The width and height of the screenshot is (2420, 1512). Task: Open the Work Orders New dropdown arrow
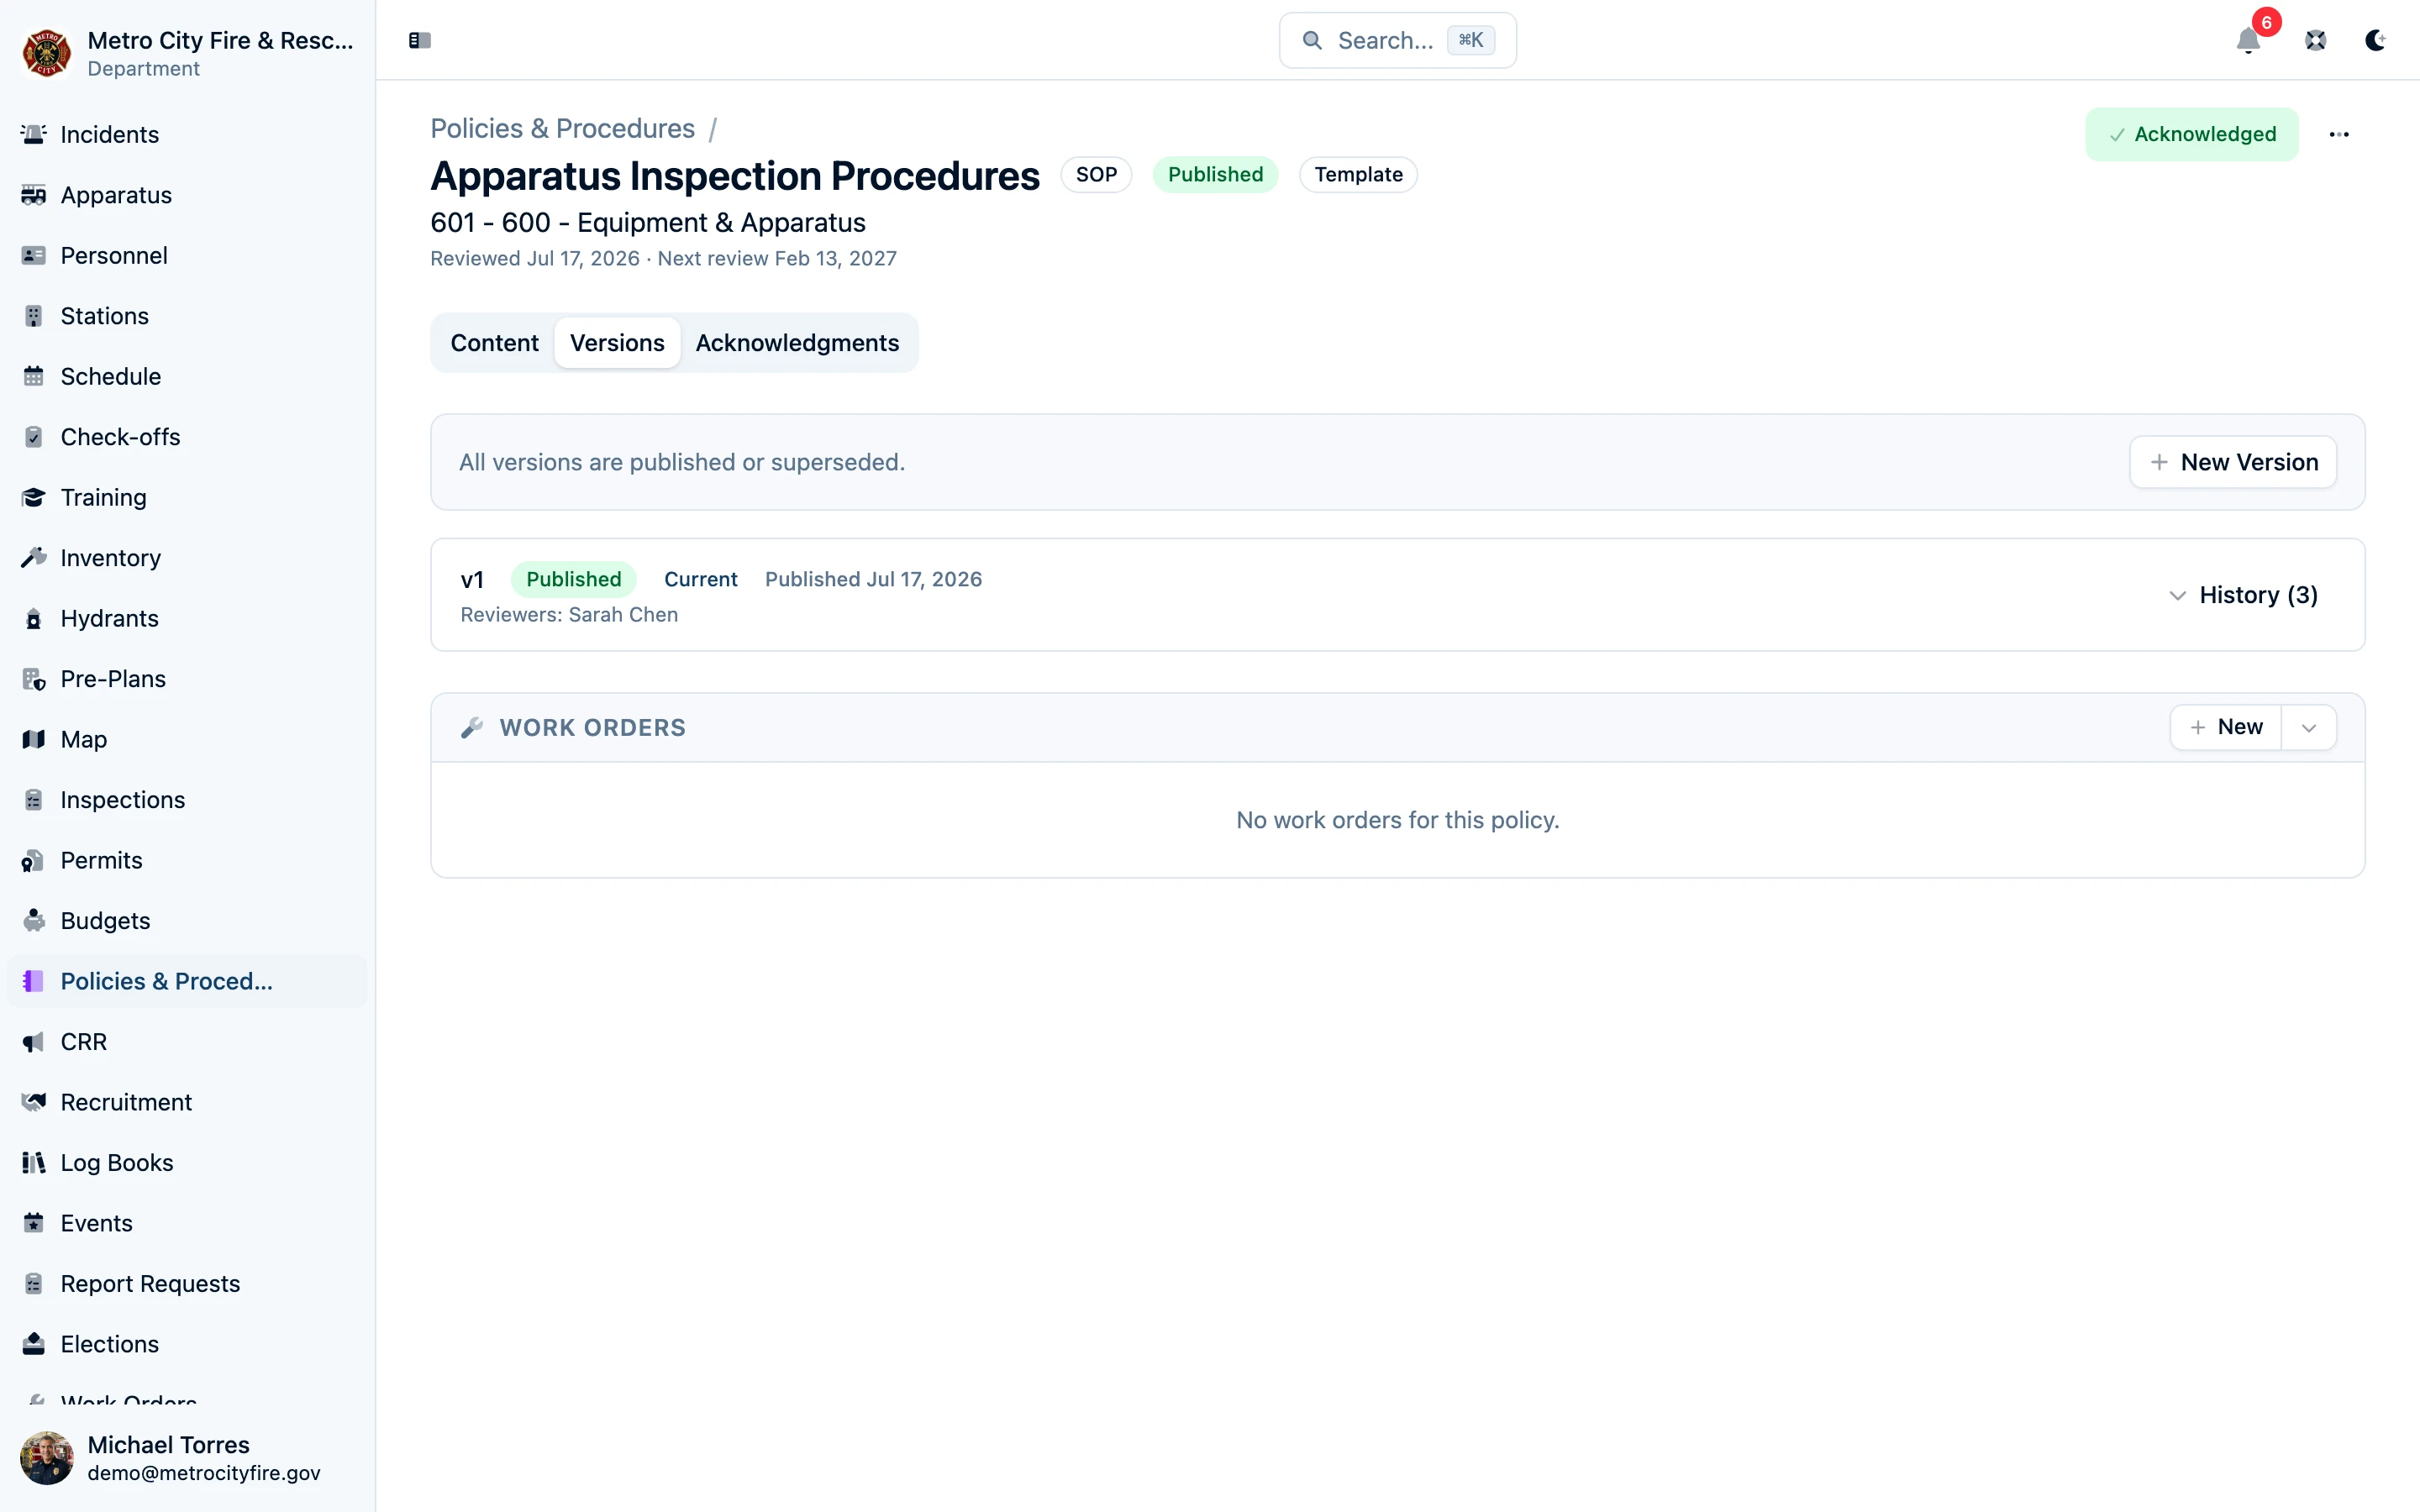point(2308,728)
